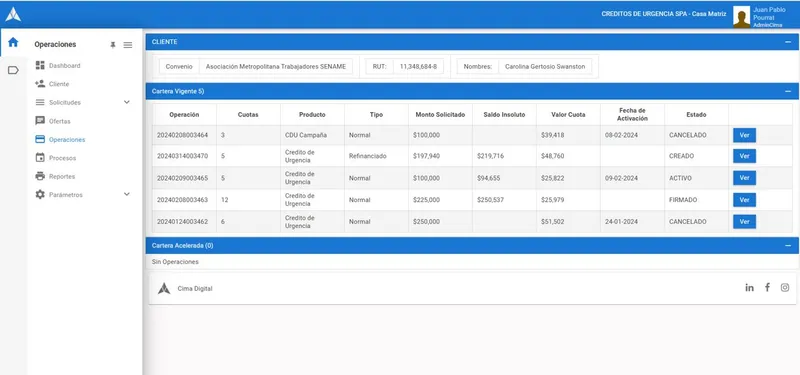
Task: View operation 20240209003465
Action: coord(744,178)
